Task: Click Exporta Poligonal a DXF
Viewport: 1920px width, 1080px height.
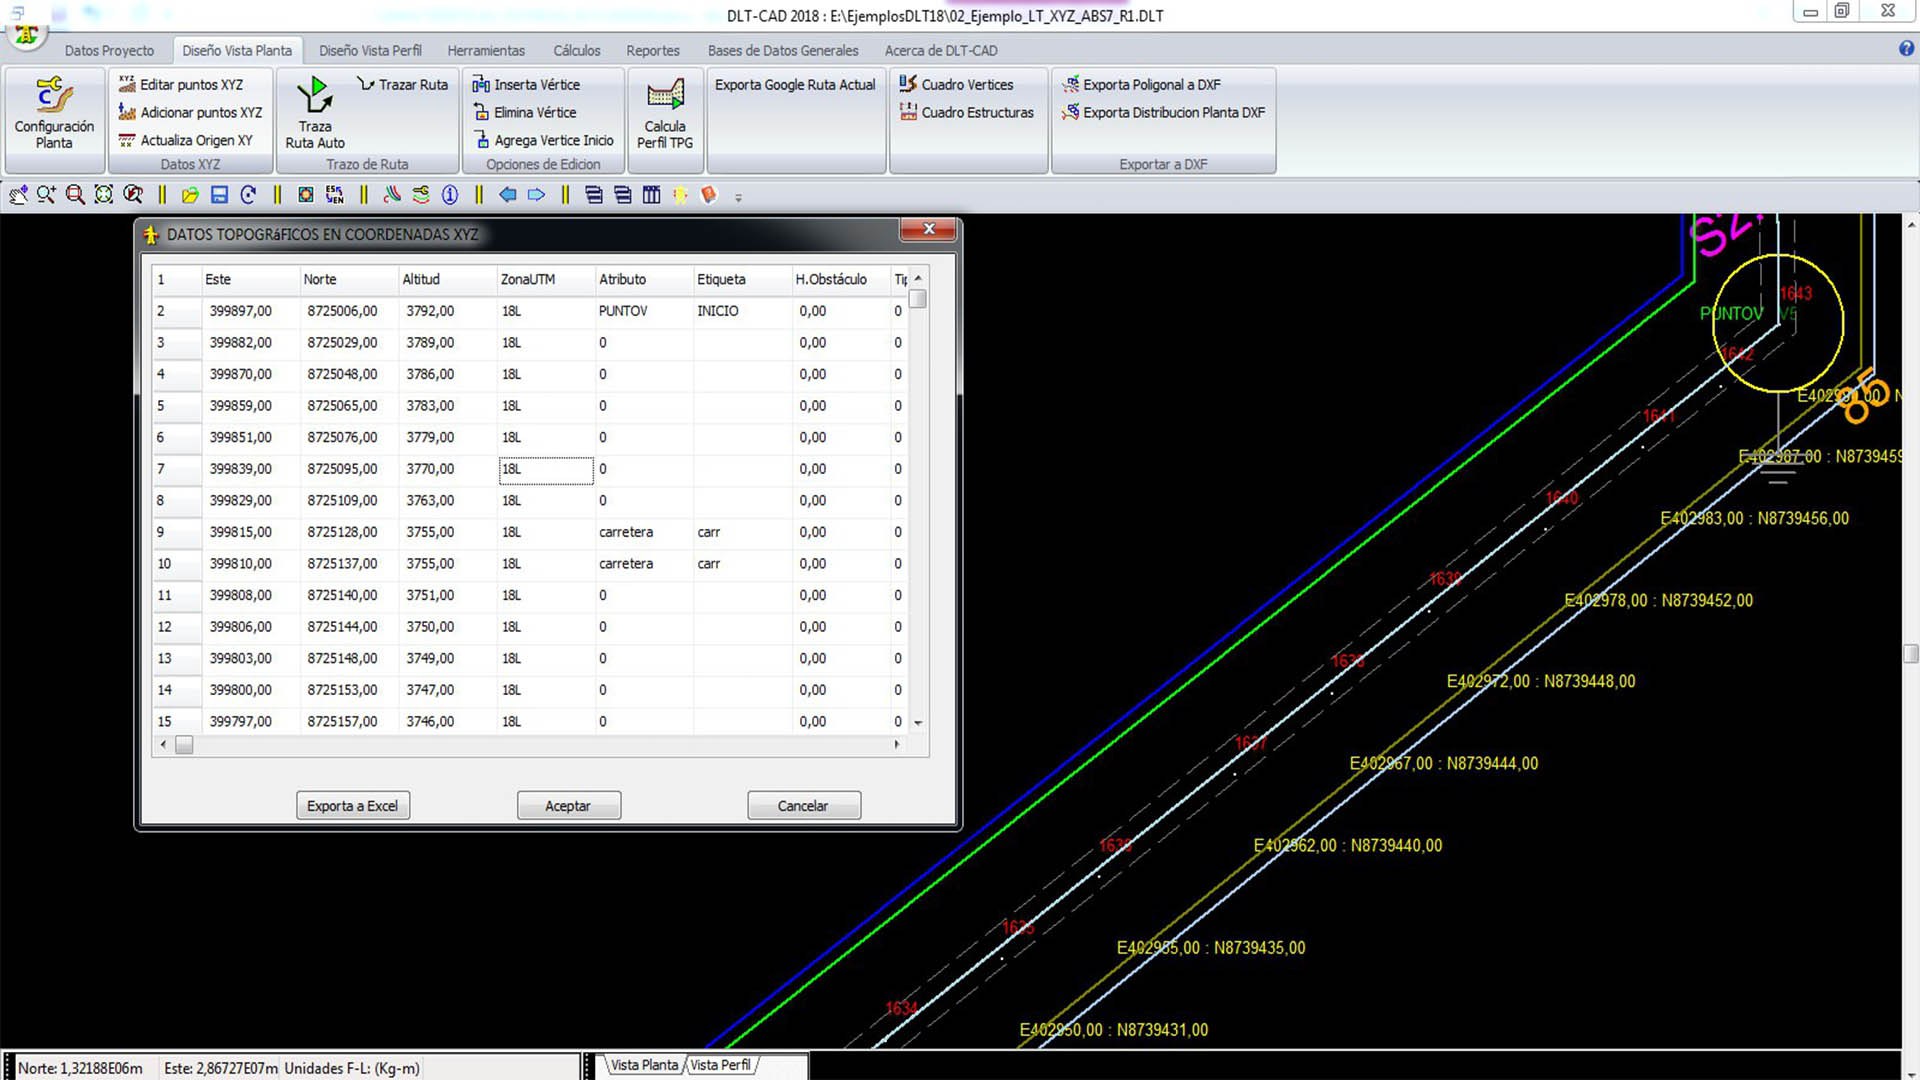Action: click(1150, 85)
